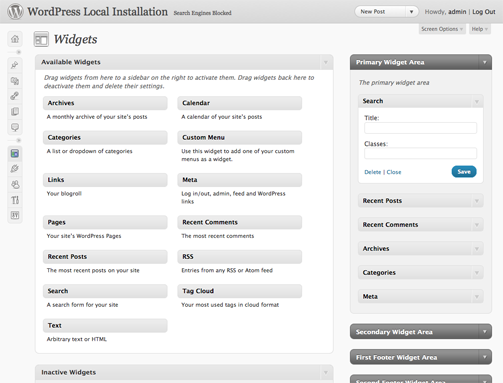Click the Log Out link

(484, 12)
